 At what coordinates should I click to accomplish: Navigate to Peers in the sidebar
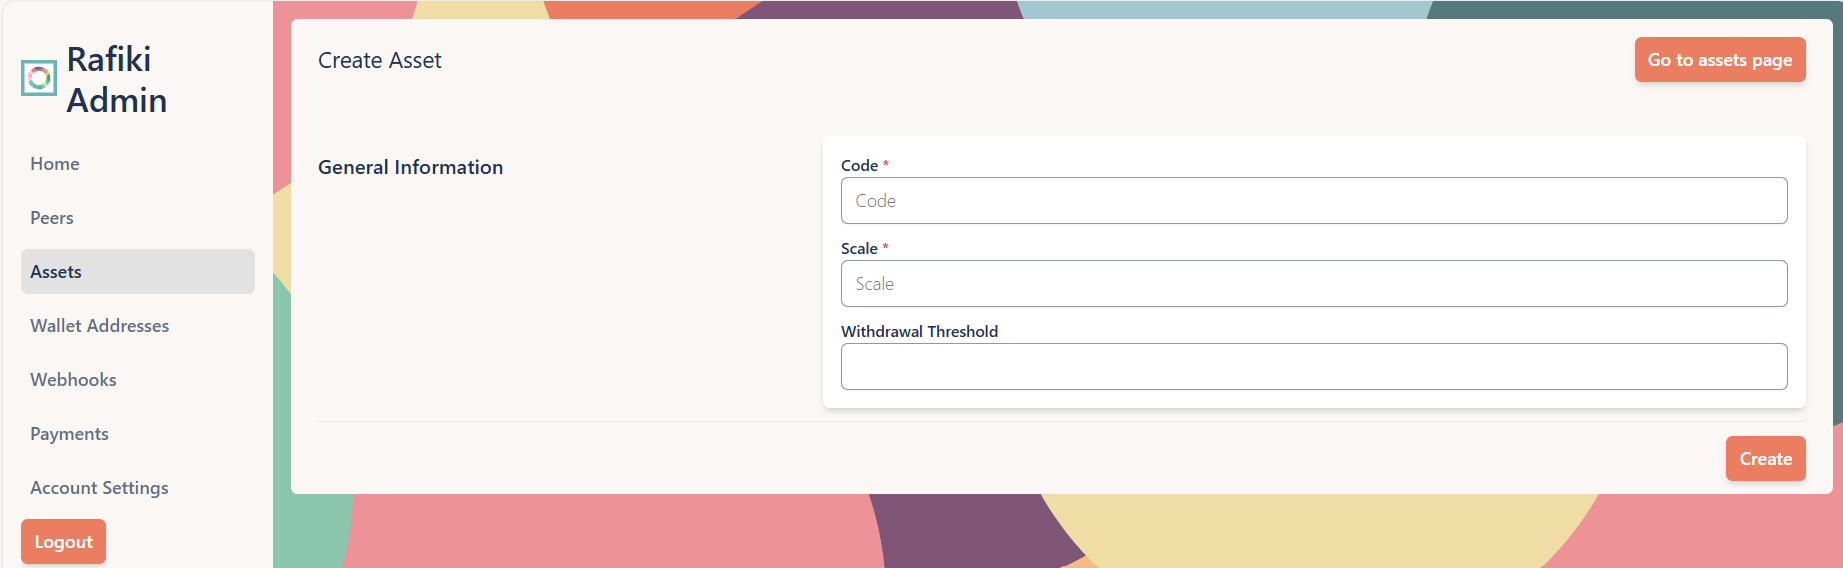[52, 218]
